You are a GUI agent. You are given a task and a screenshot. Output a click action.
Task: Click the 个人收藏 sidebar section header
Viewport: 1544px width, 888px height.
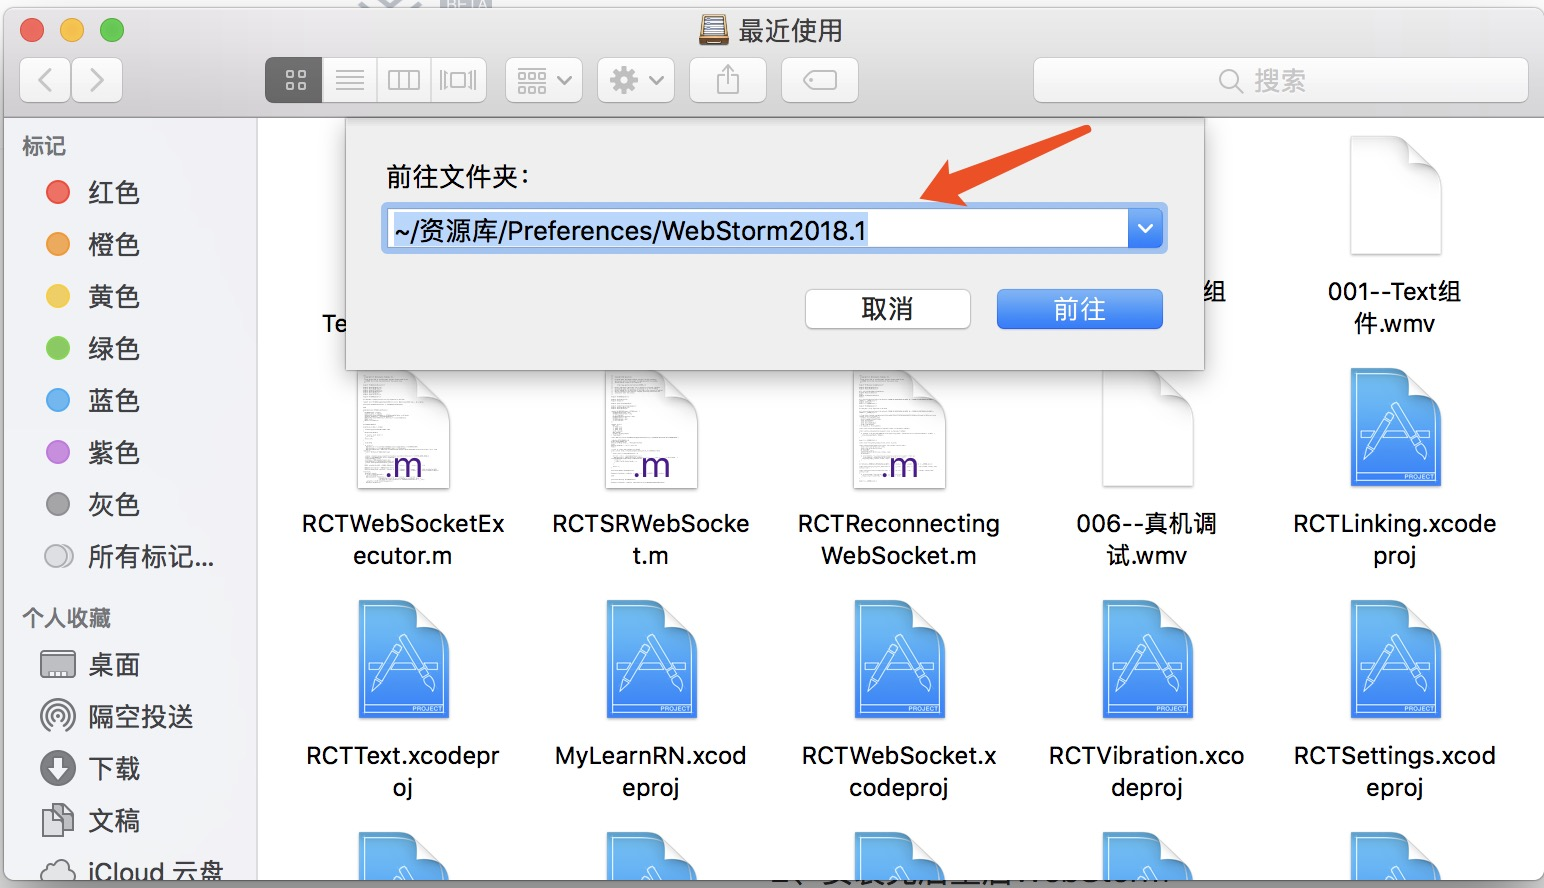(67, 618)
